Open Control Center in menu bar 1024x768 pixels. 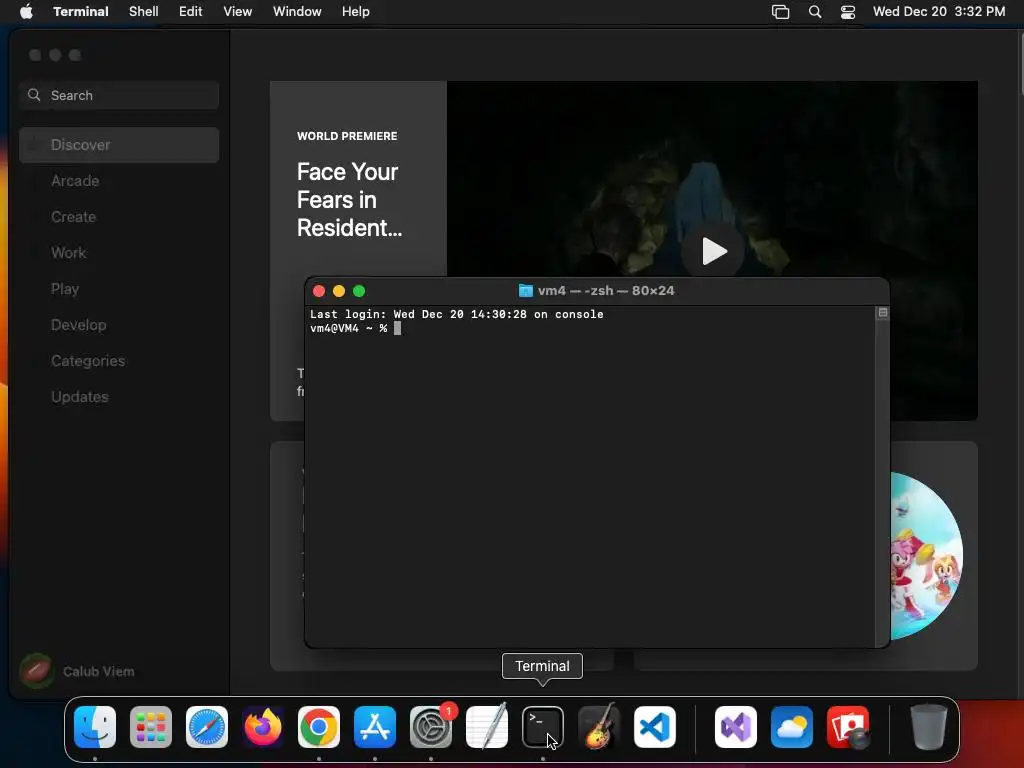coord(848,12)
